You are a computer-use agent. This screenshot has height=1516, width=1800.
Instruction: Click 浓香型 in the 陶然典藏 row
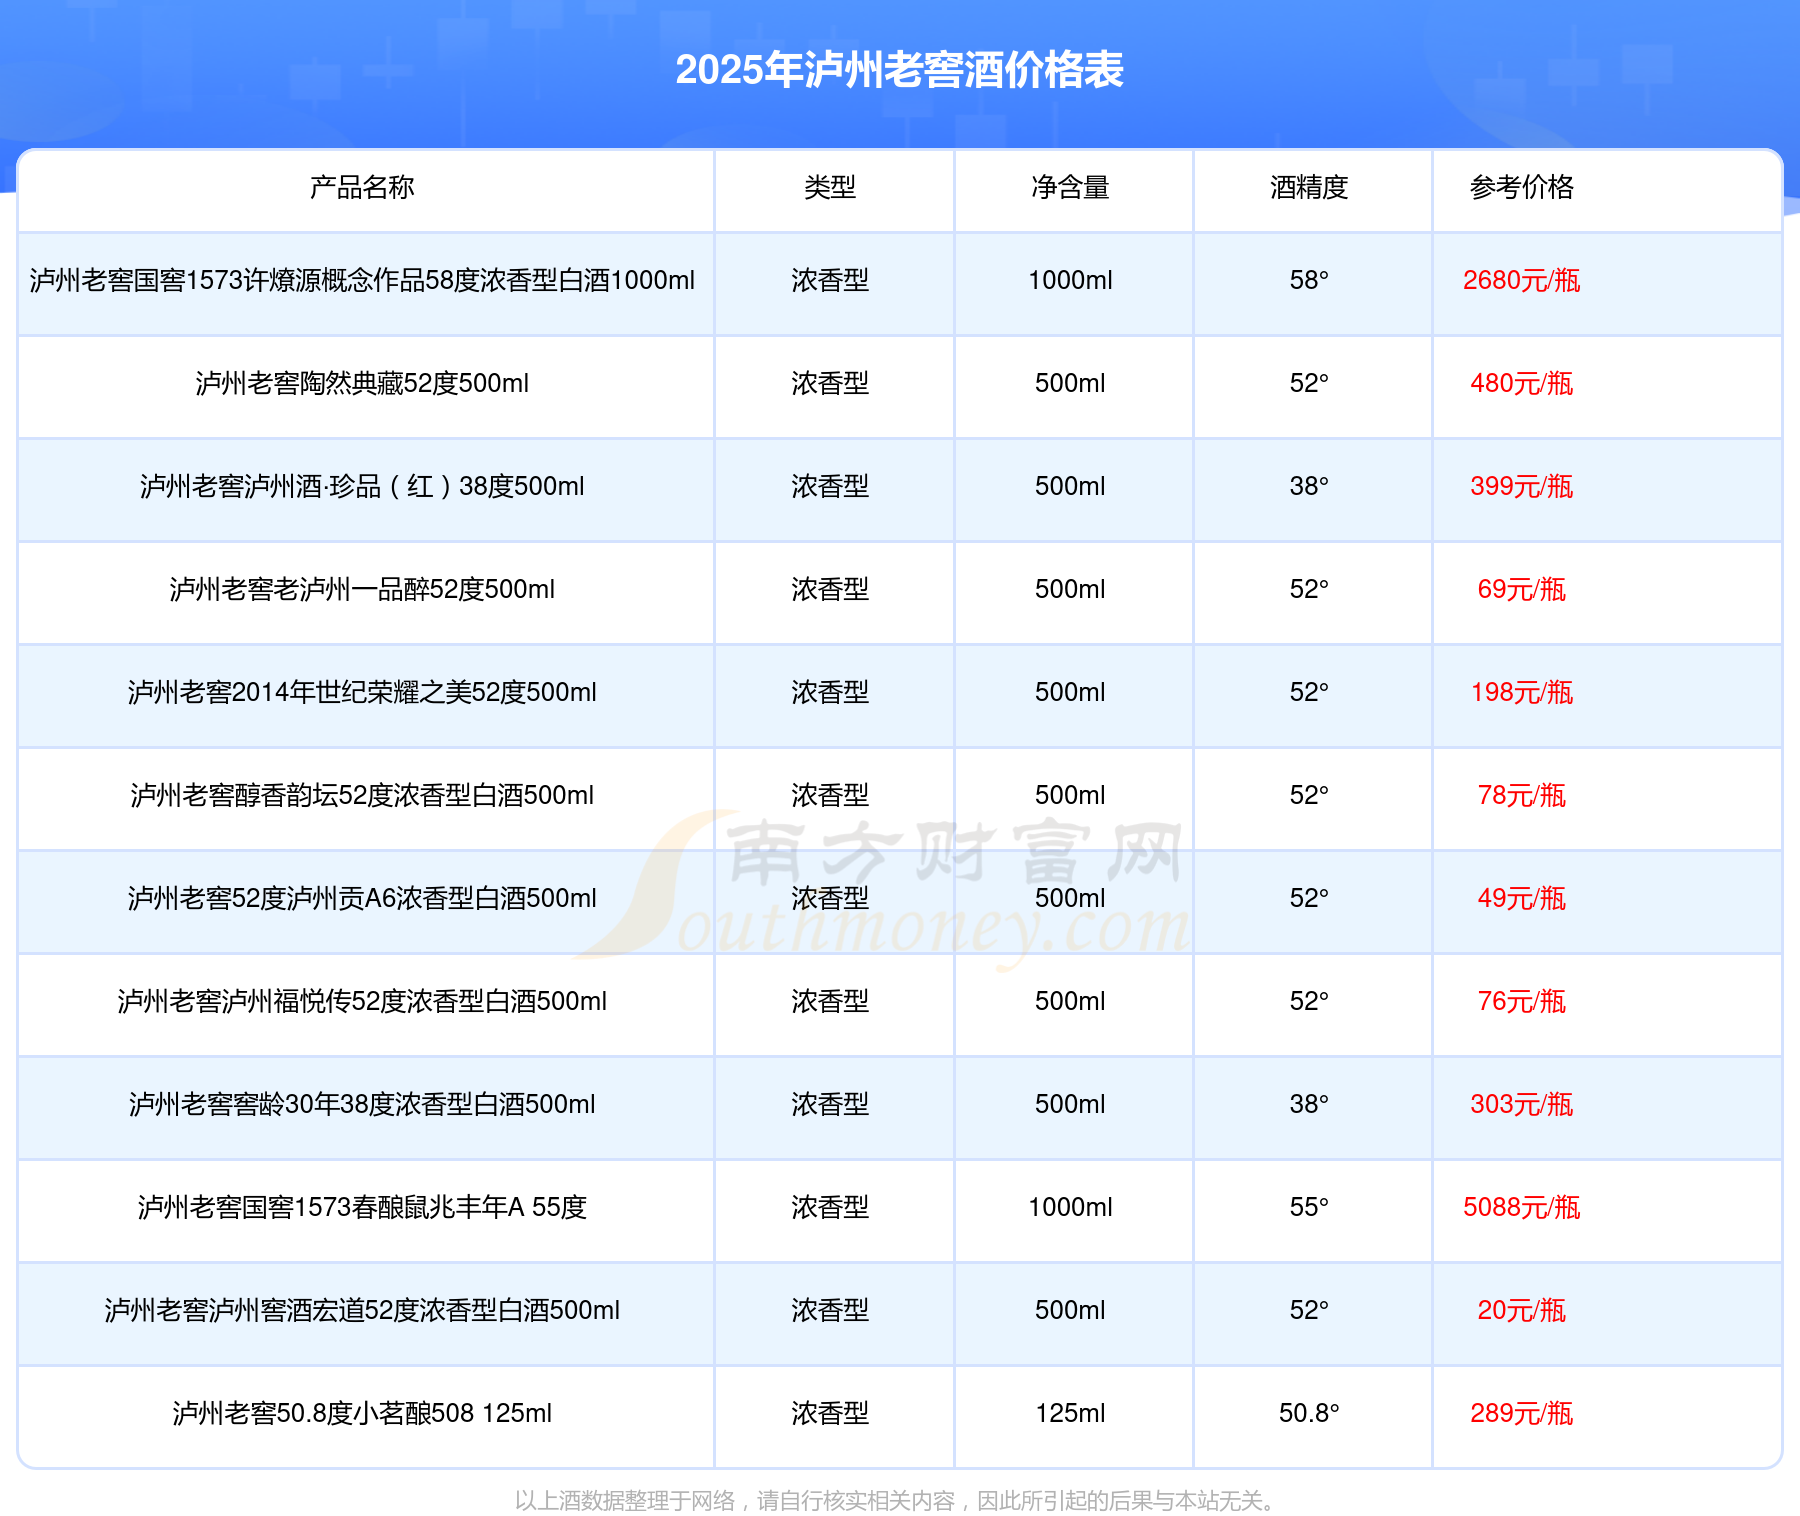tap(830, 383)
